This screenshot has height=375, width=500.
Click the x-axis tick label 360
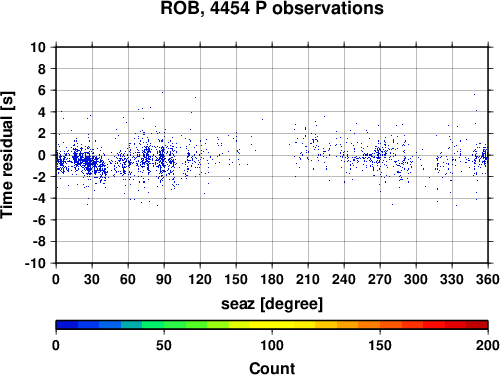pyautogui.click(x=488, y=279)
